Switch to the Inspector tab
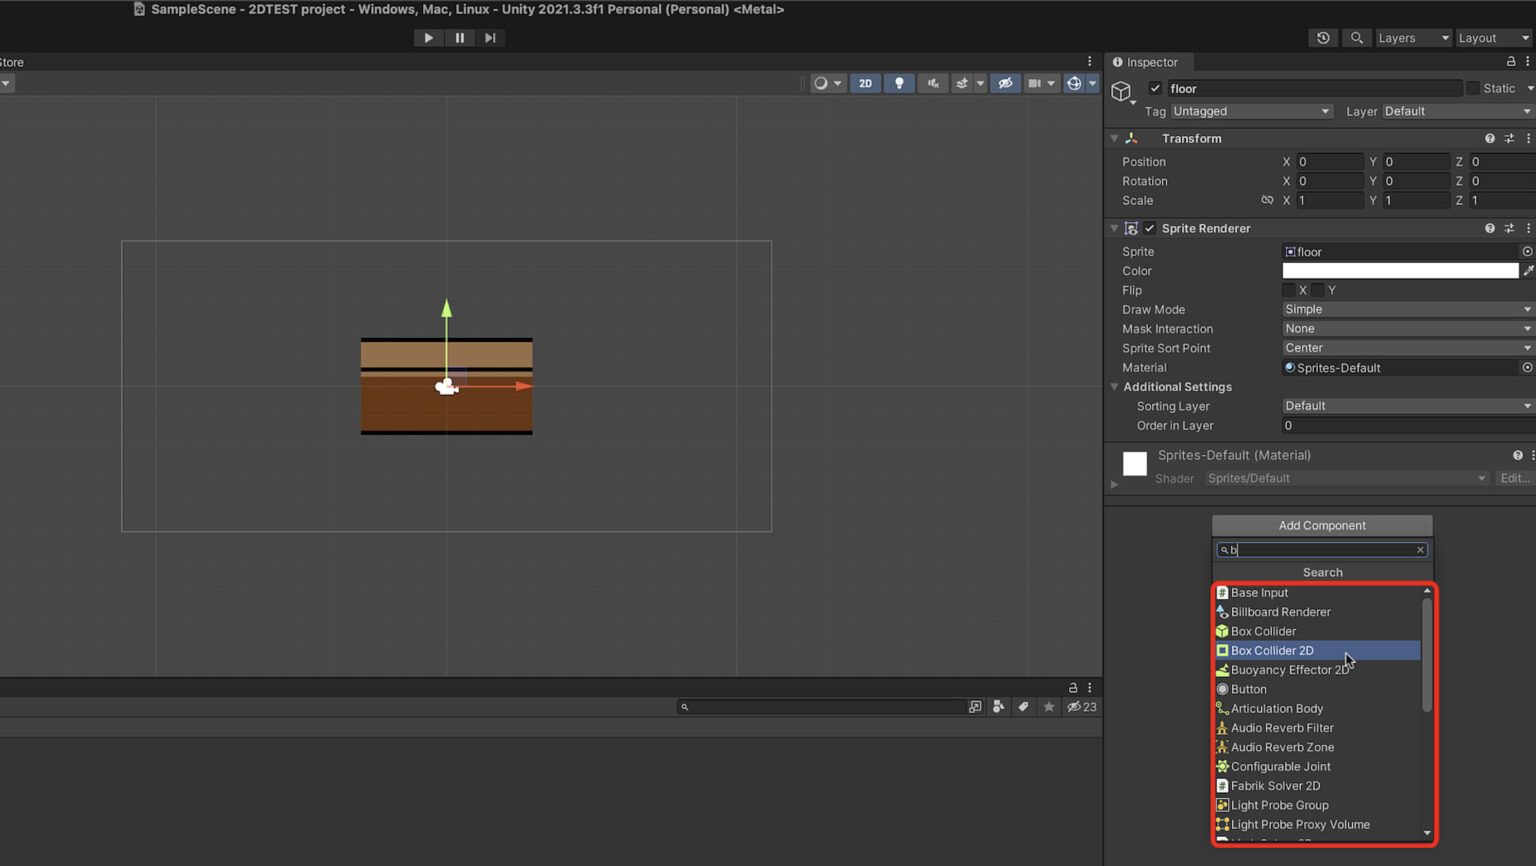1536x866 pixels. pos(1148,62)
